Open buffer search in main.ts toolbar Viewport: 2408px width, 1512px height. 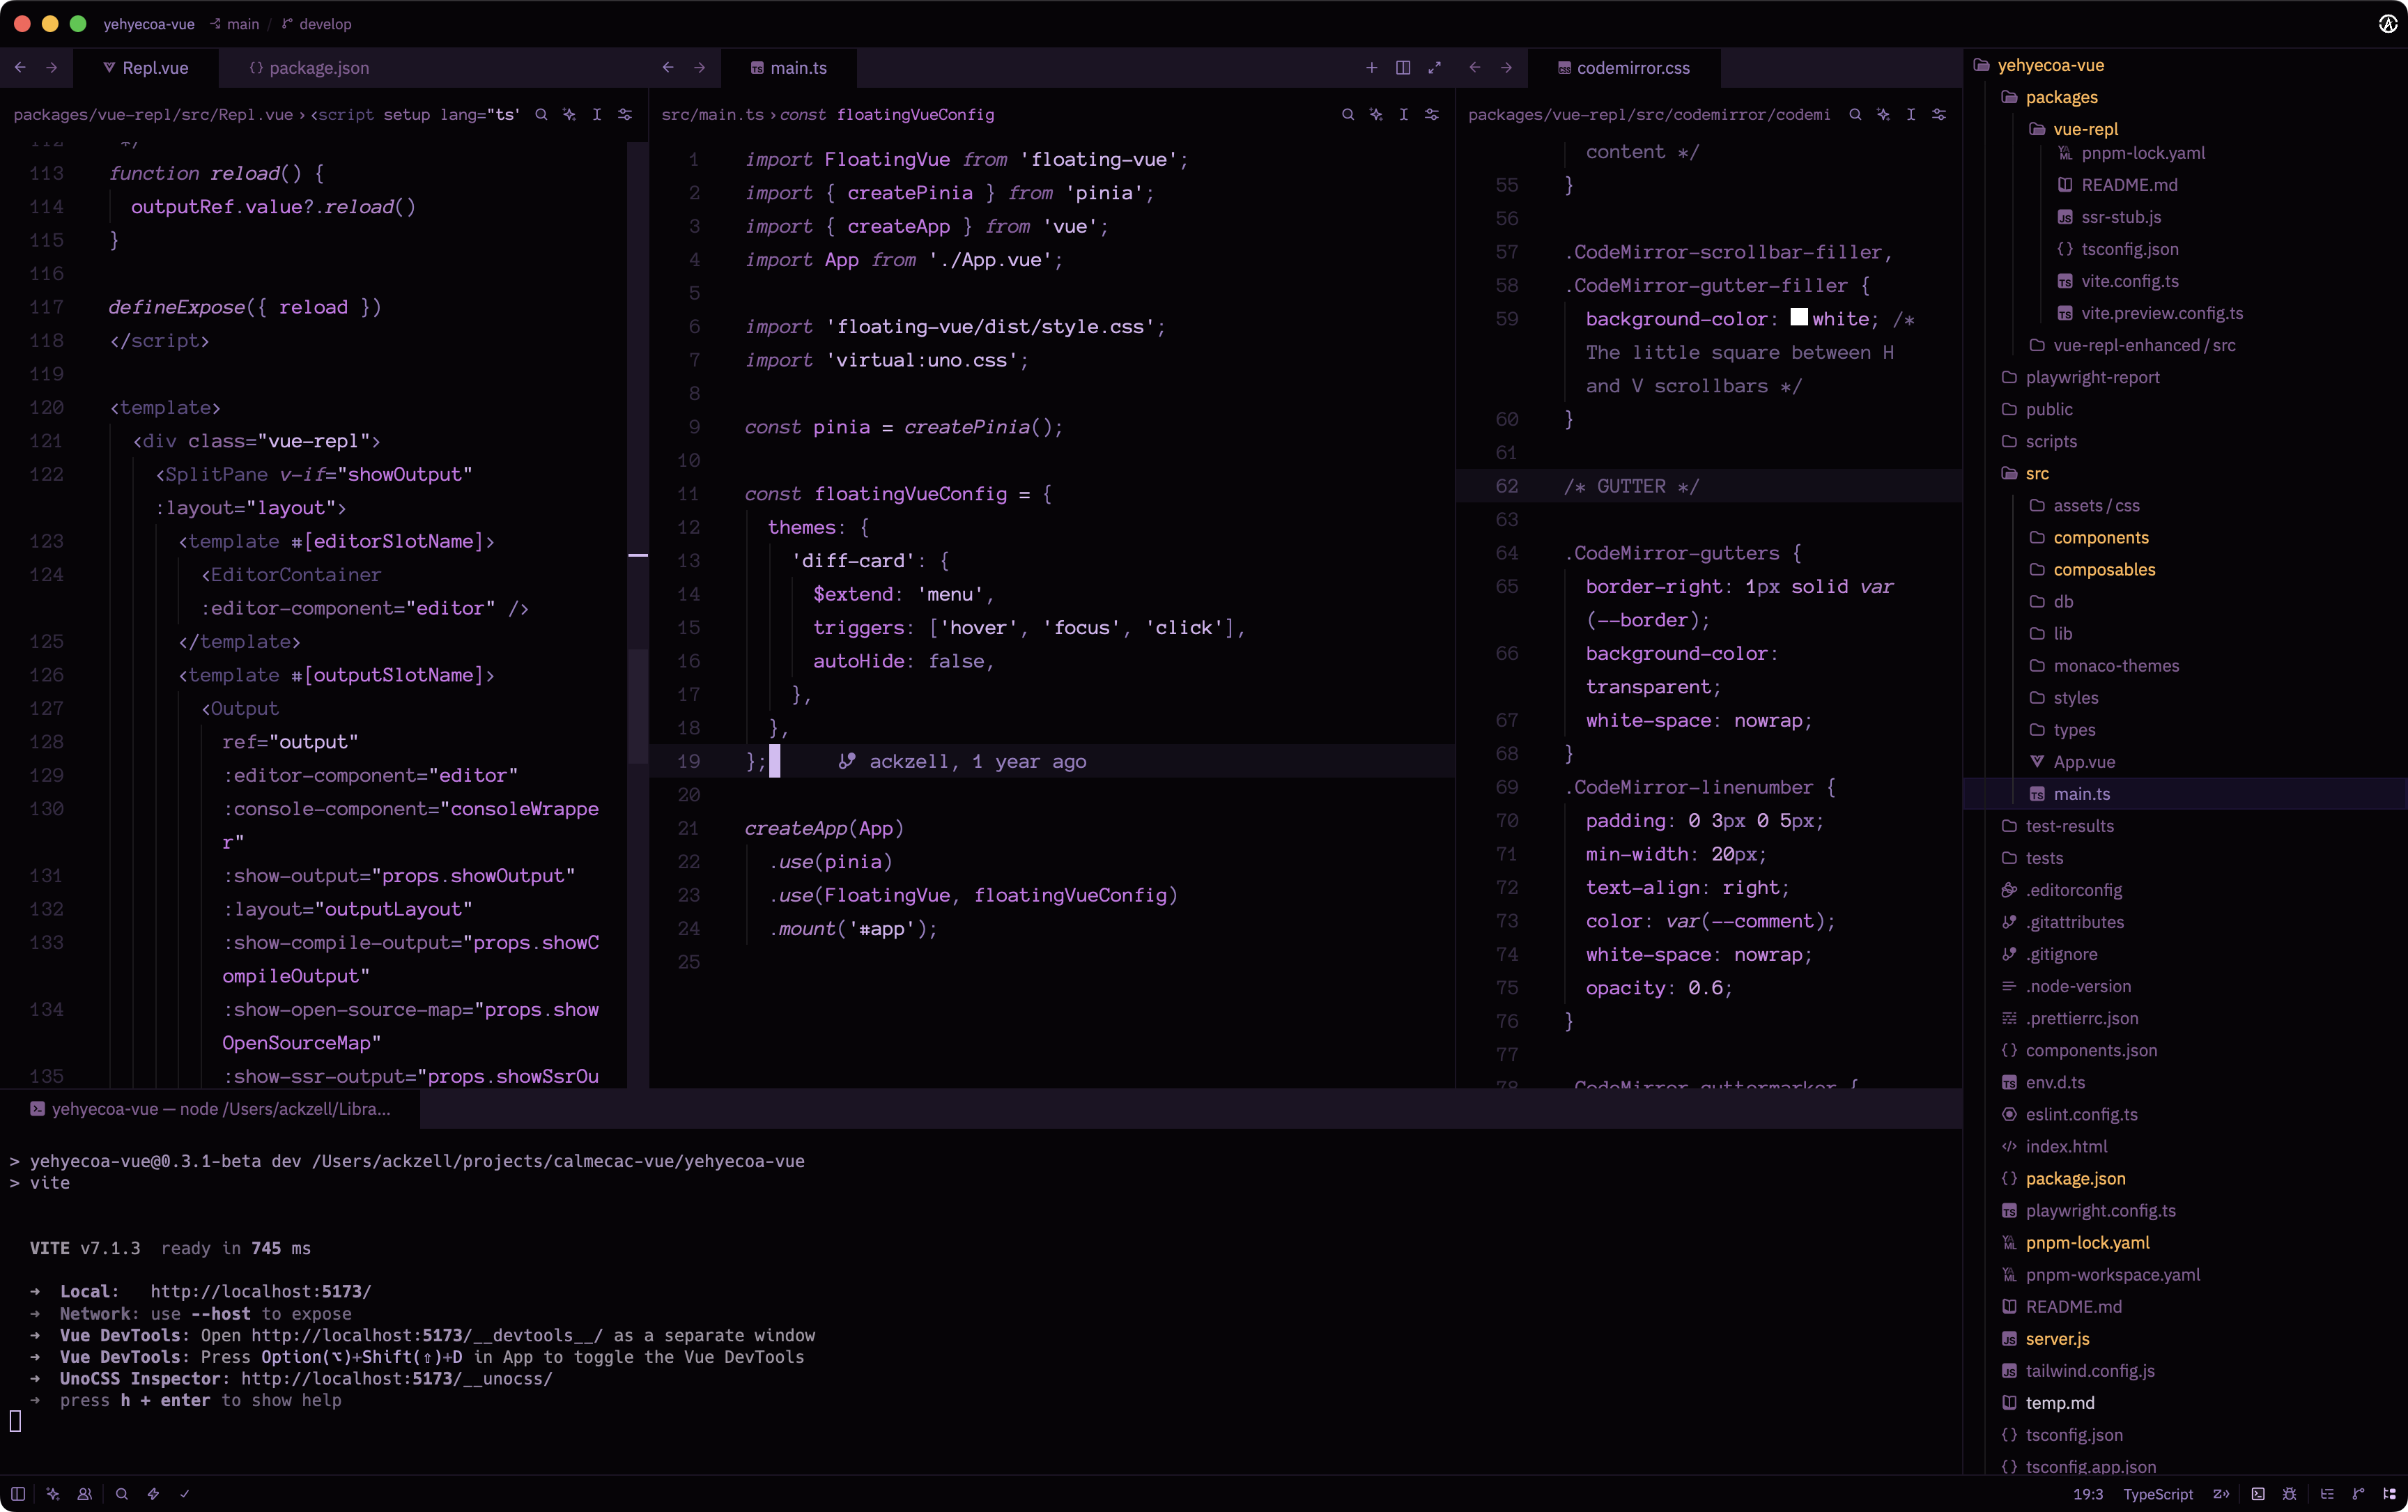[x=1348, y=114]
